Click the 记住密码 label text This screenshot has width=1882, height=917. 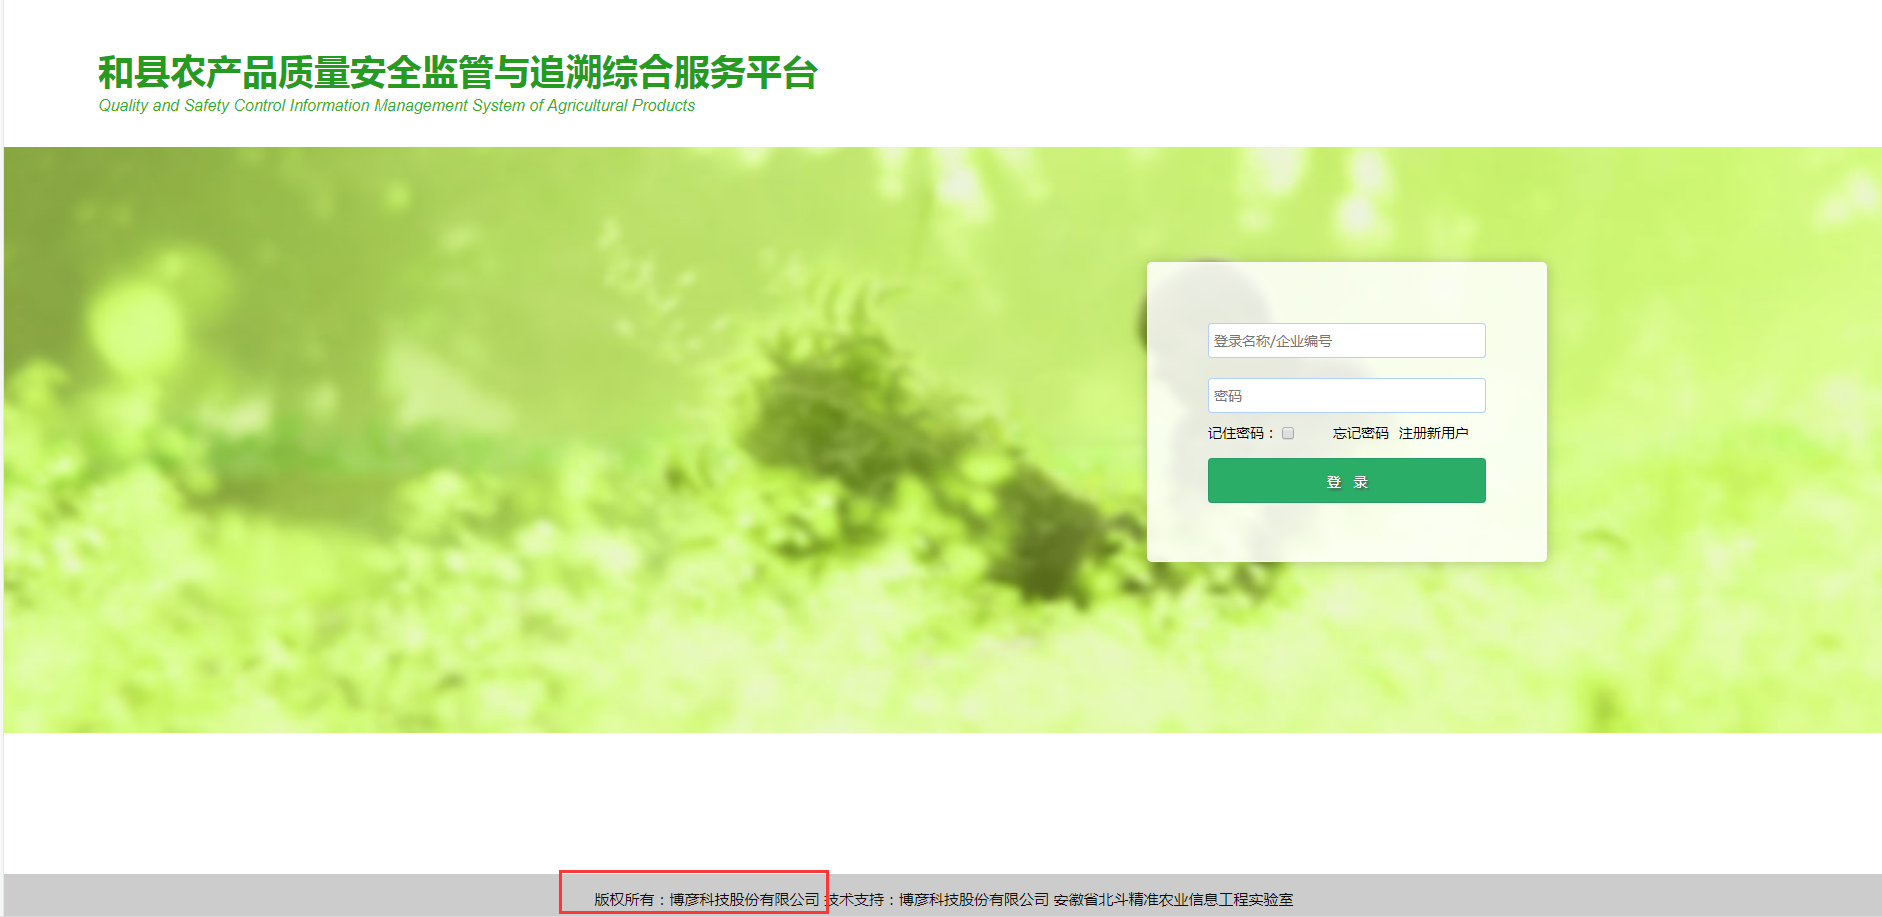[x=1236, y=433]
